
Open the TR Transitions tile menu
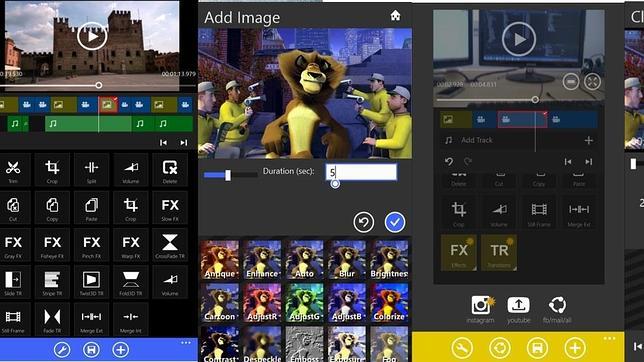point(499,253)
